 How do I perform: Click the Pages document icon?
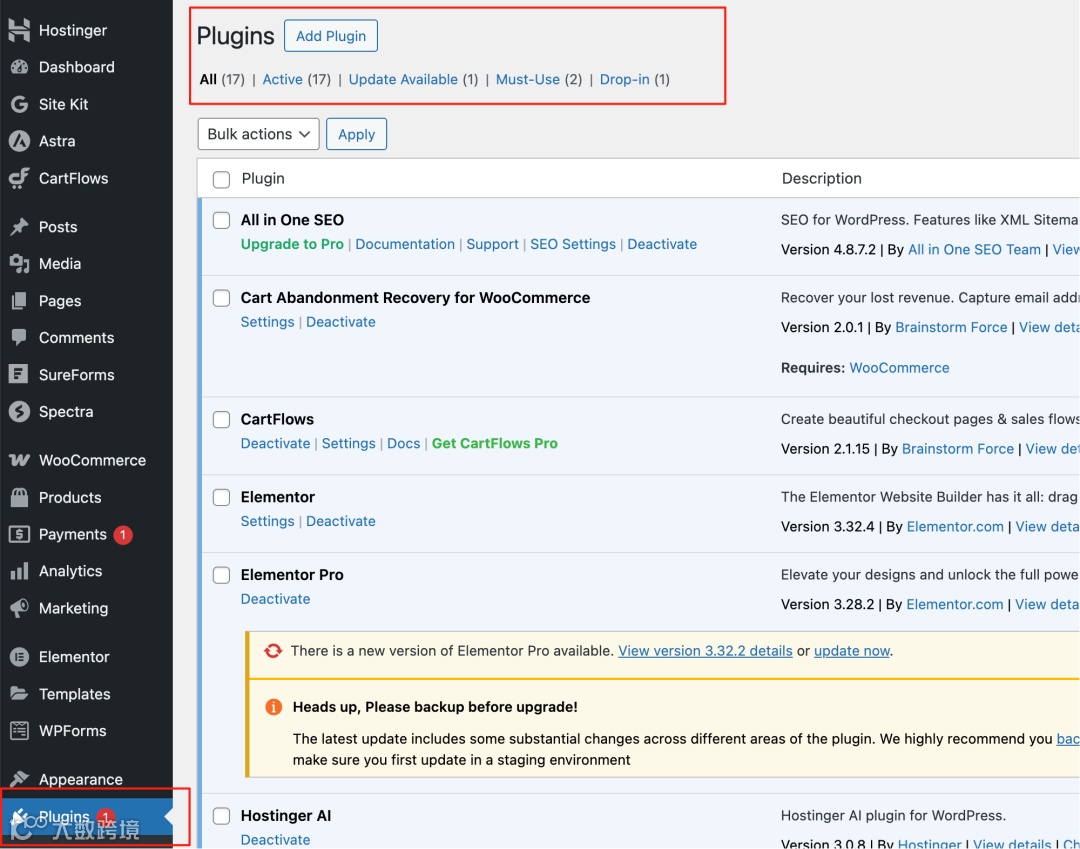pyautogui.click(x=19, y=301)
